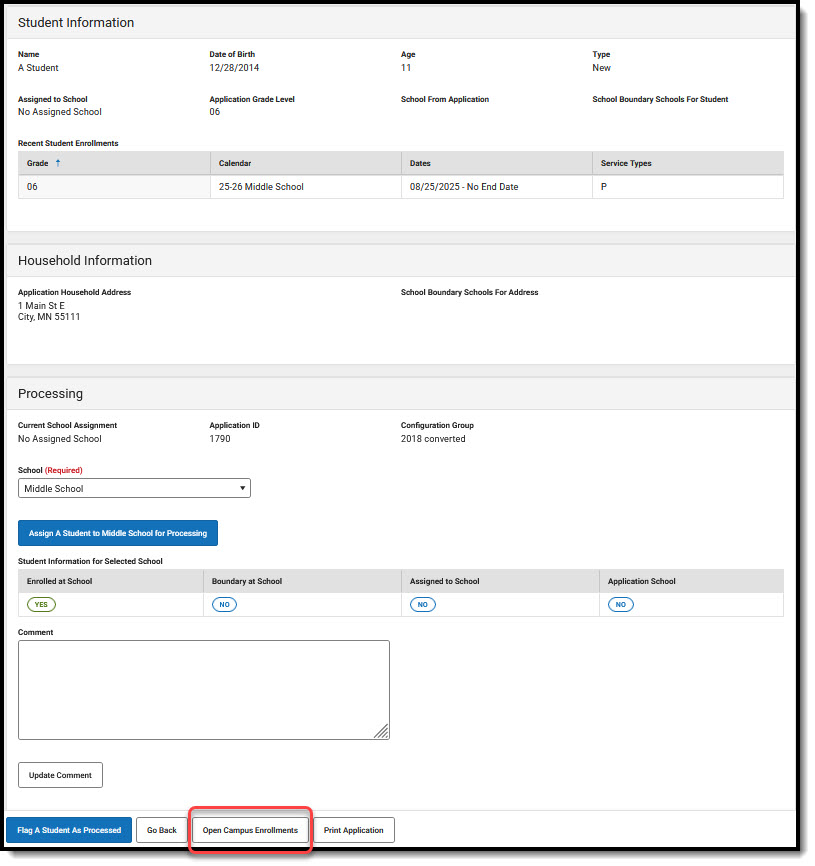Click the Processing section header
The width and height of the screenshot is (815, 866).
(x=50, y=393)
